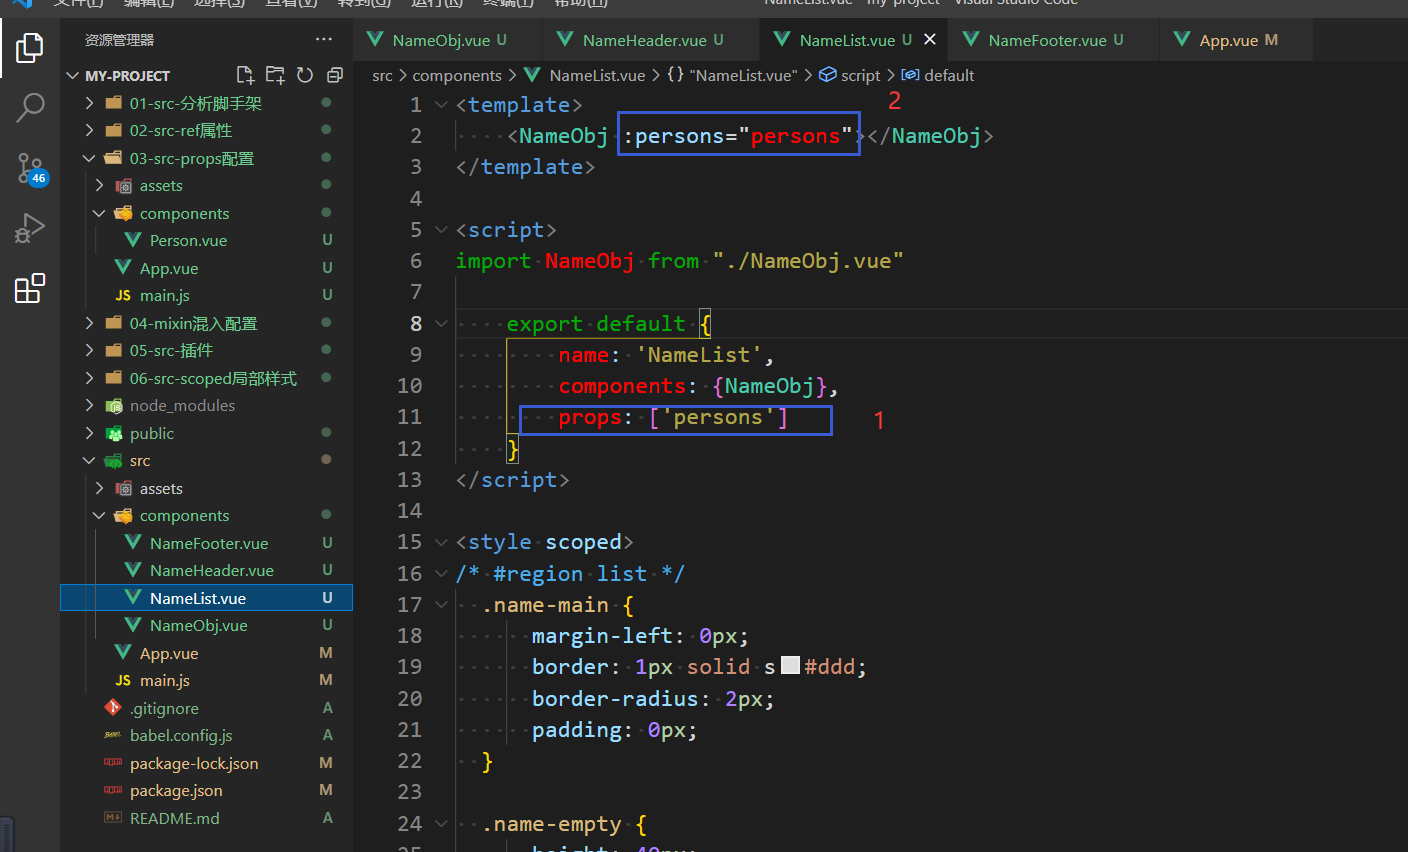
Task: Open the src components folder row
Action: (x=207, y=515)
